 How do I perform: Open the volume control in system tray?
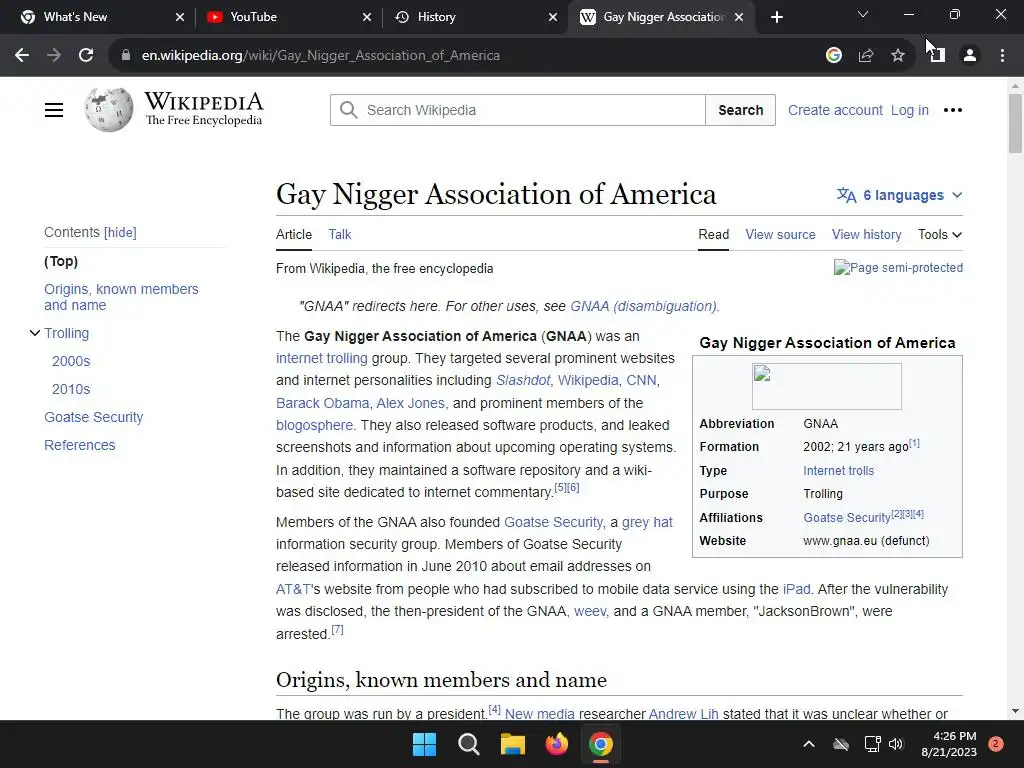896,744
